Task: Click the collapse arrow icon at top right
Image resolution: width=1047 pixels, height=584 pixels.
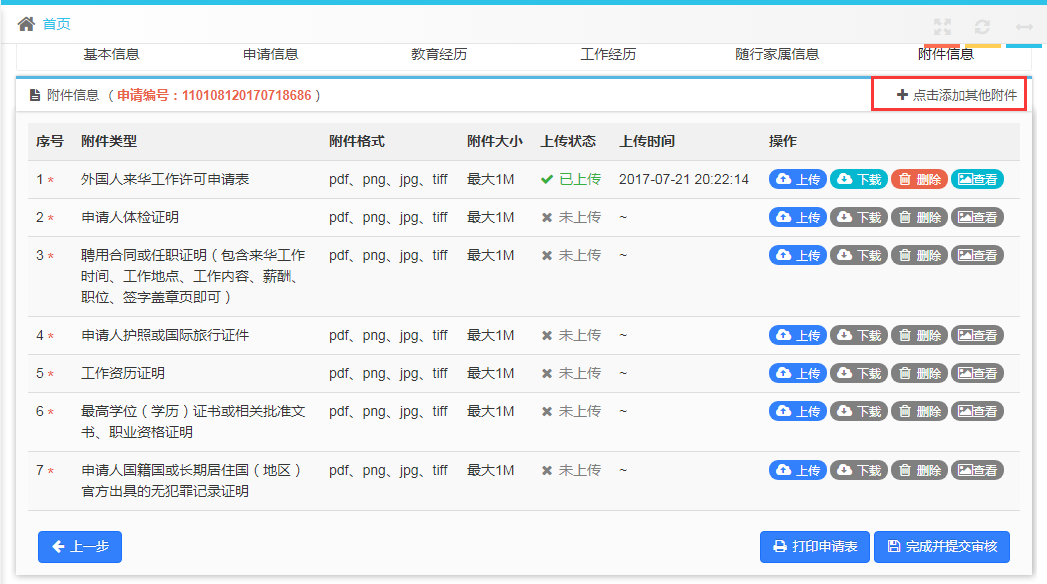Action: [1023, 26]
